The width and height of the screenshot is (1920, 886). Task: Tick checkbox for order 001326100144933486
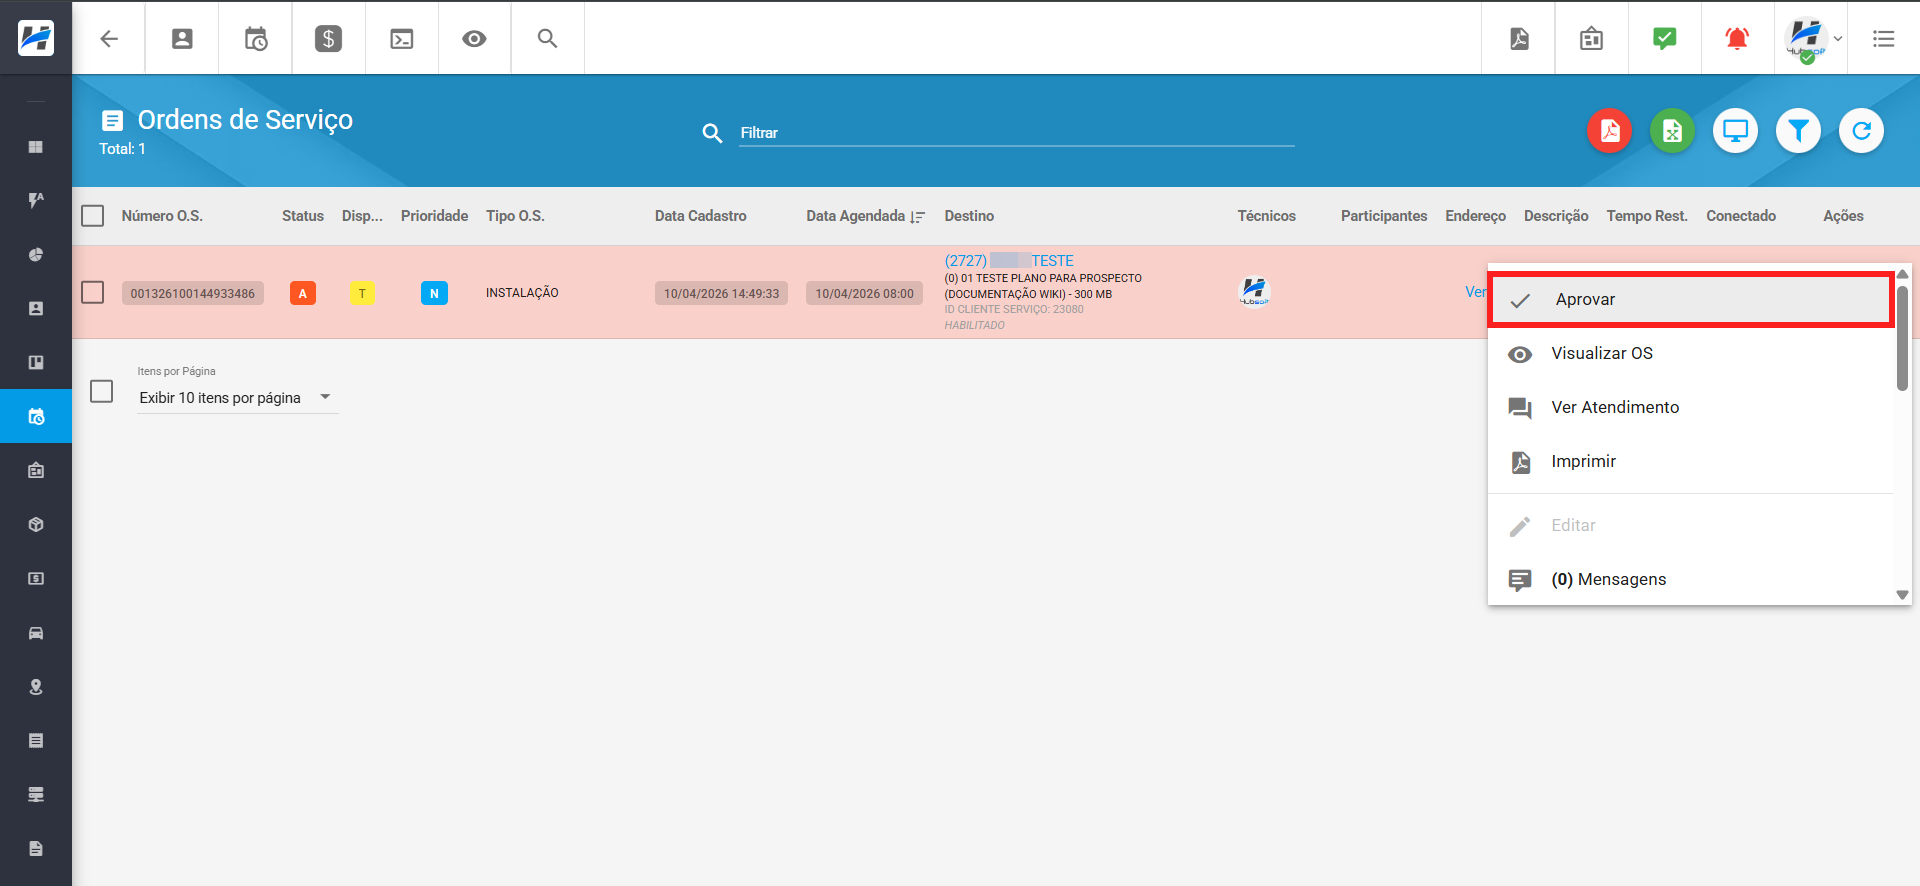click(93, 292)
